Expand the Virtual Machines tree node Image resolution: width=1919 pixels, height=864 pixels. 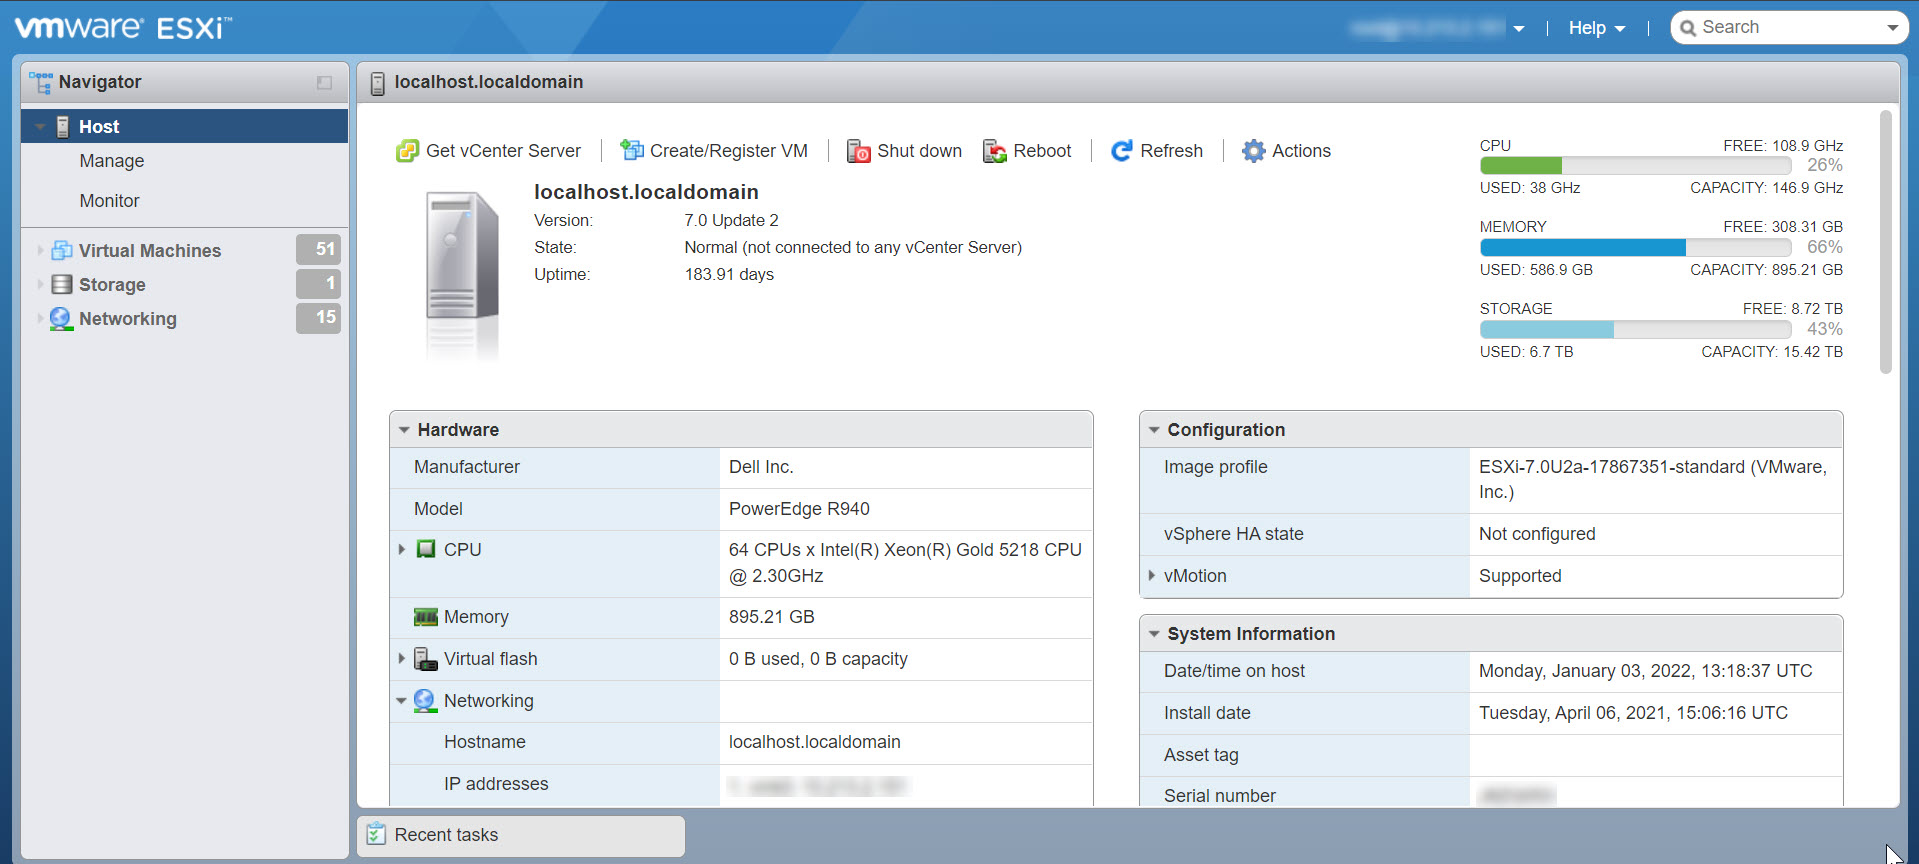pos(40,250)
